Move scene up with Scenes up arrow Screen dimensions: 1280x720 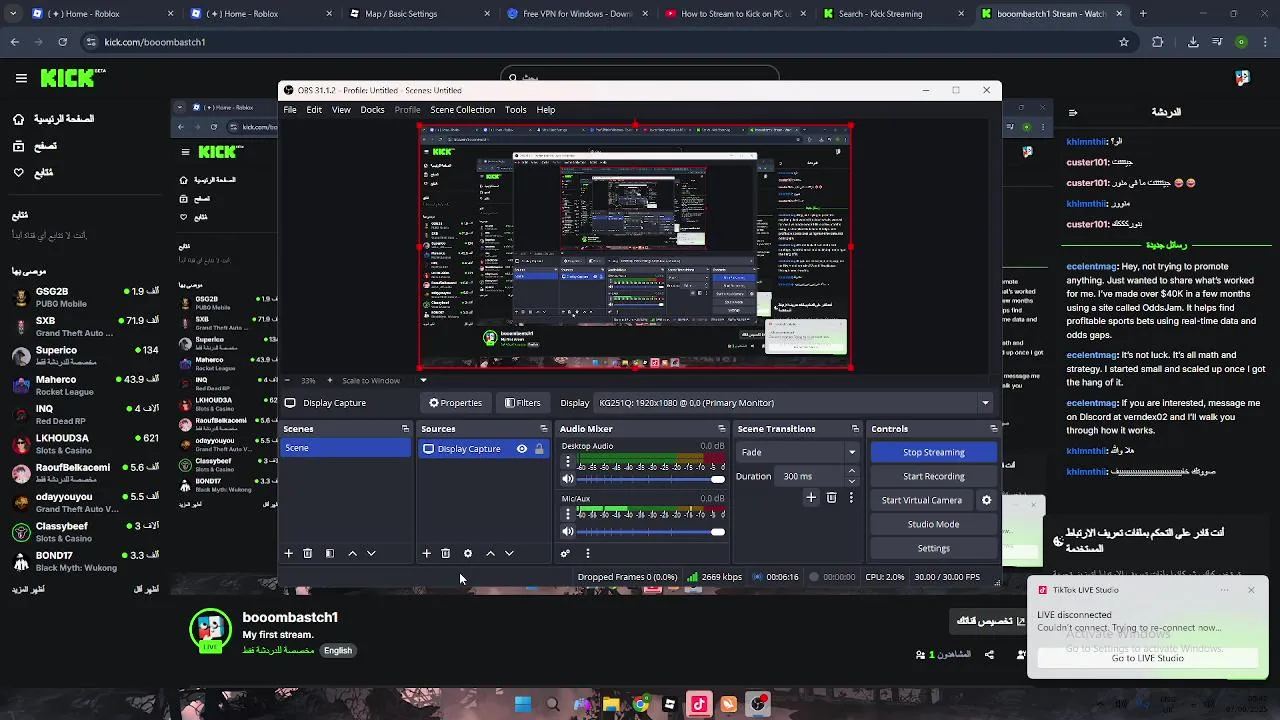coord(352,553)
